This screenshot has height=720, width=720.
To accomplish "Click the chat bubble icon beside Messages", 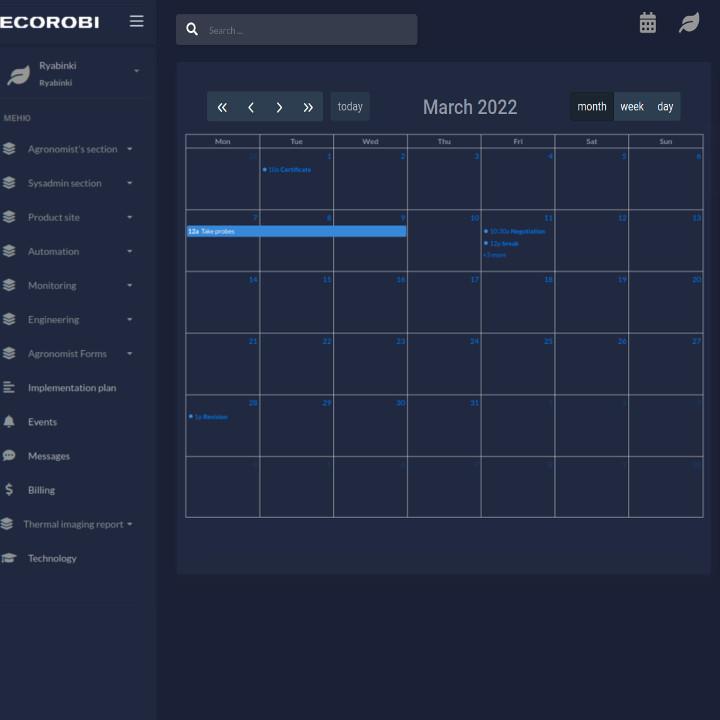I will [x=9, y=456].
